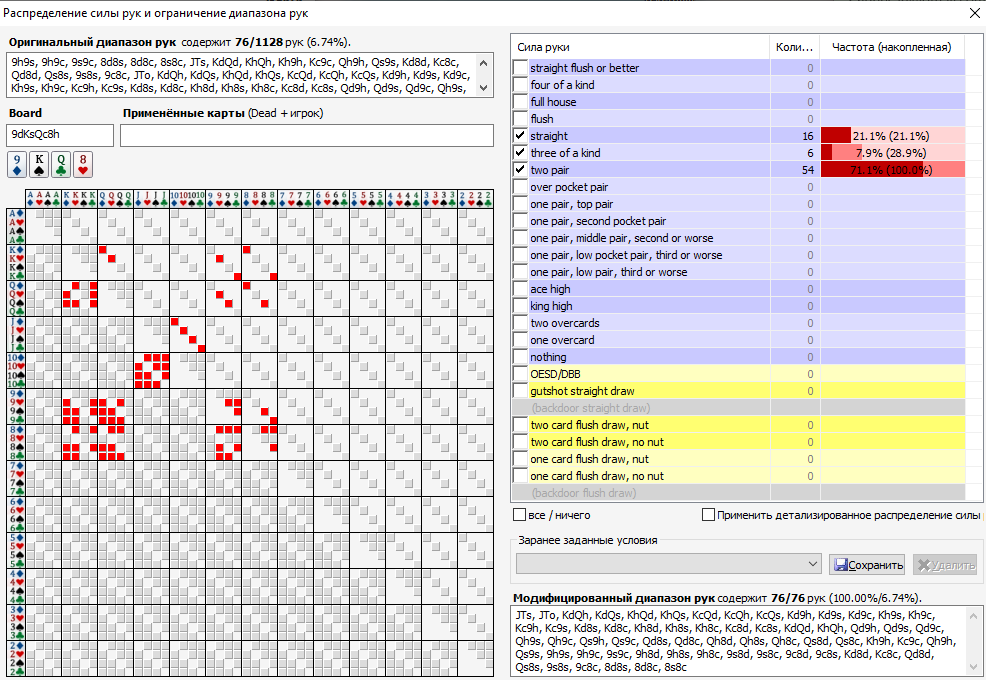Focus the Применённые карты (Dead) input field

pyautogui.click(x=307, y=135)
